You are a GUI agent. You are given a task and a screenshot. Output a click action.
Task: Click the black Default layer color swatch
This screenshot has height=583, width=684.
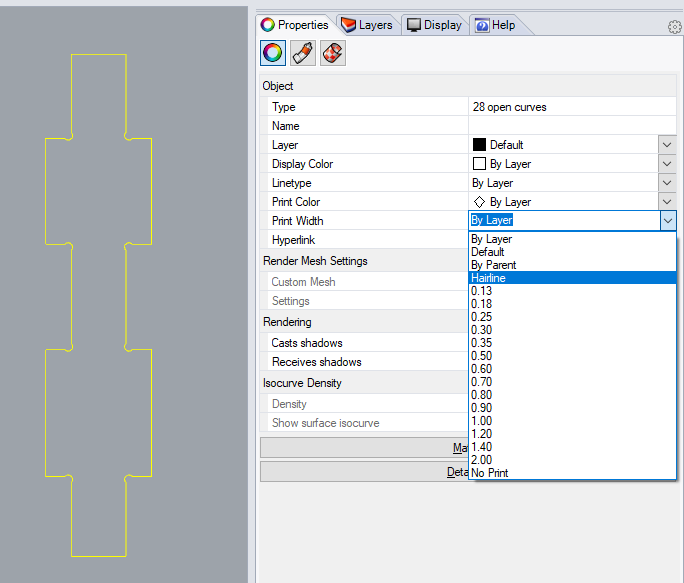479,145
